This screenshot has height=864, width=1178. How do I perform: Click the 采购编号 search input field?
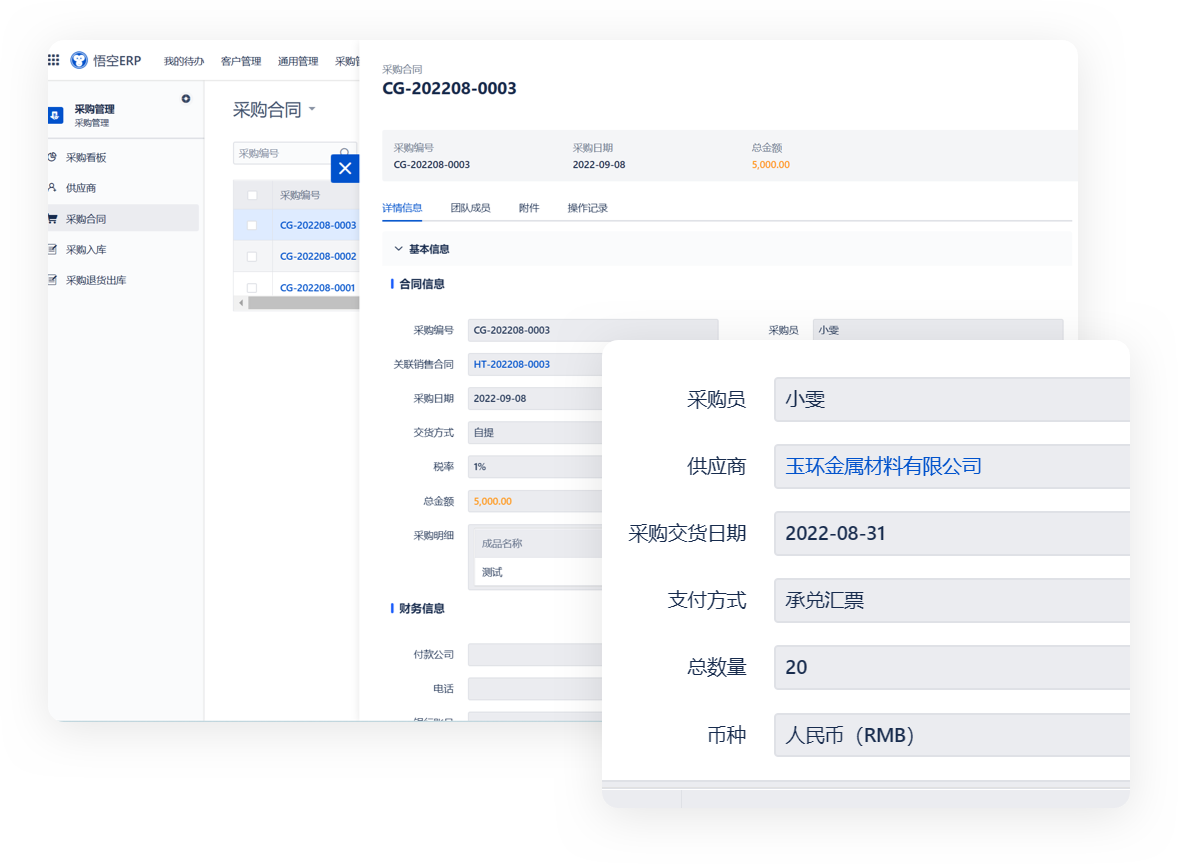(285, 153)
